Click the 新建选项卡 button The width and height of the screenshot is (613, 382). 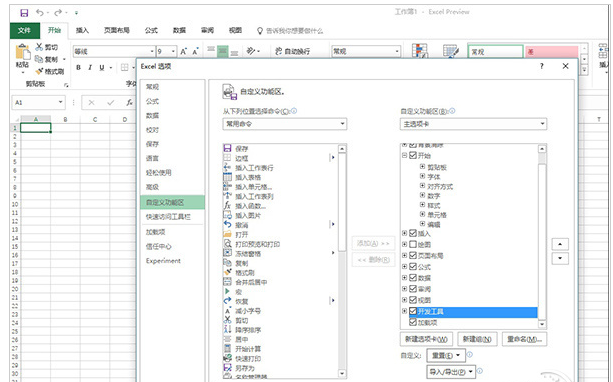[426, 339]
